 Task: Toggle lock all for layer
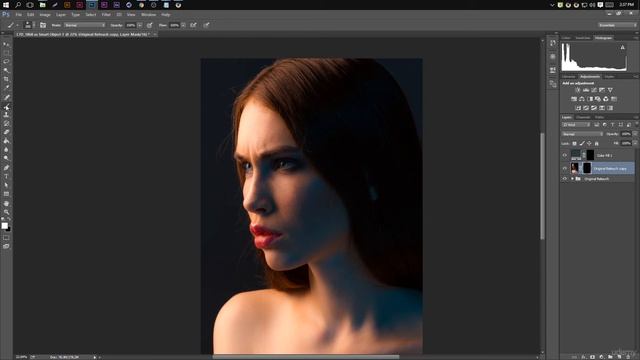click(x=597, y=143)
